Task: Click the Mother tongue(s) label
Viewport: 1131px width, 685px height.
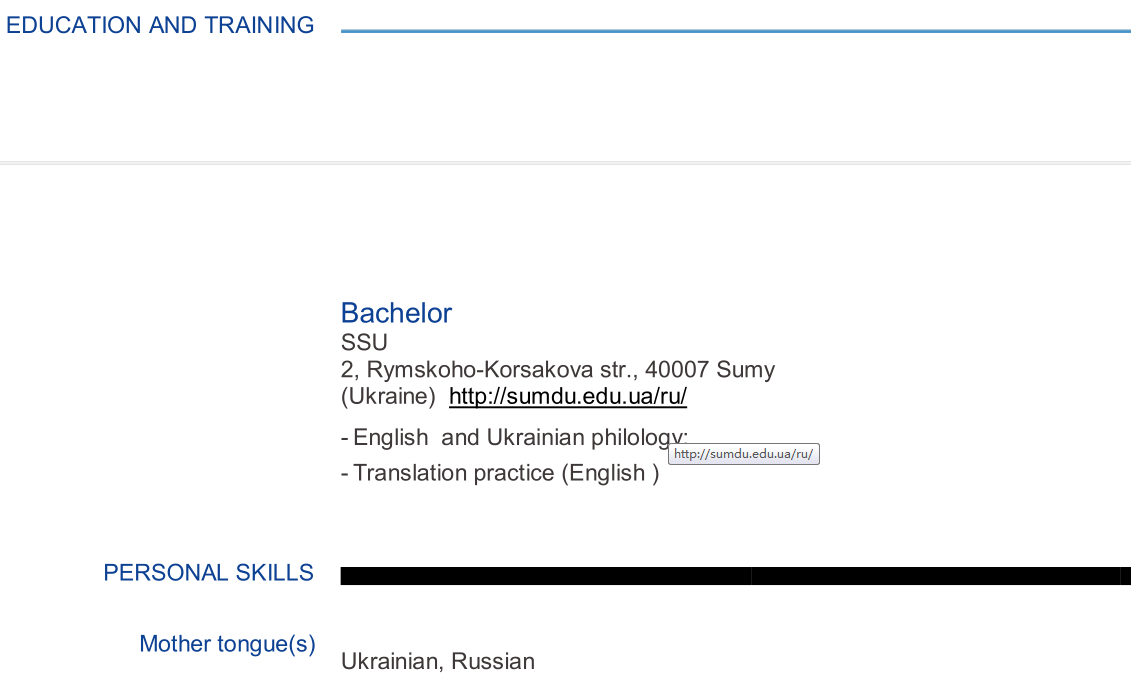Action: (x=227, y=644)
